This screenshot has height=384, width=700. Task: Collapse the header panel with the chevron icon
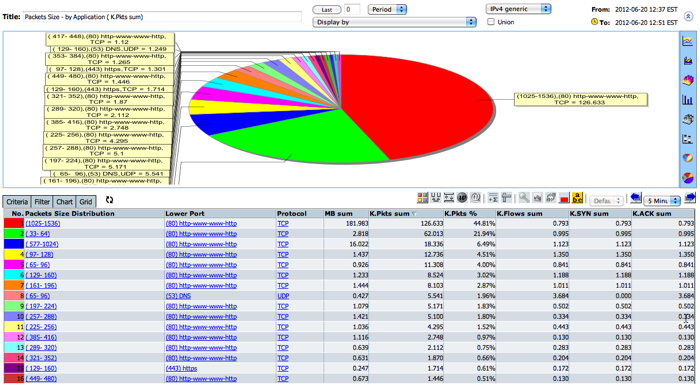(x=688, y=17)
